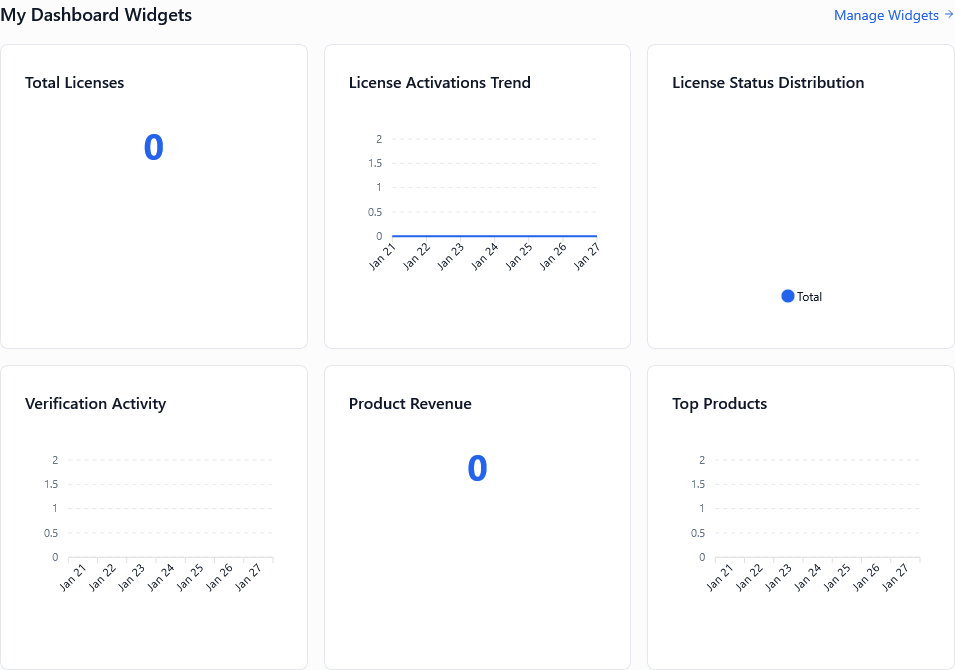Click Jan 27 label in Top Products chart
The image size is (955, 670).
pos(896,578)
